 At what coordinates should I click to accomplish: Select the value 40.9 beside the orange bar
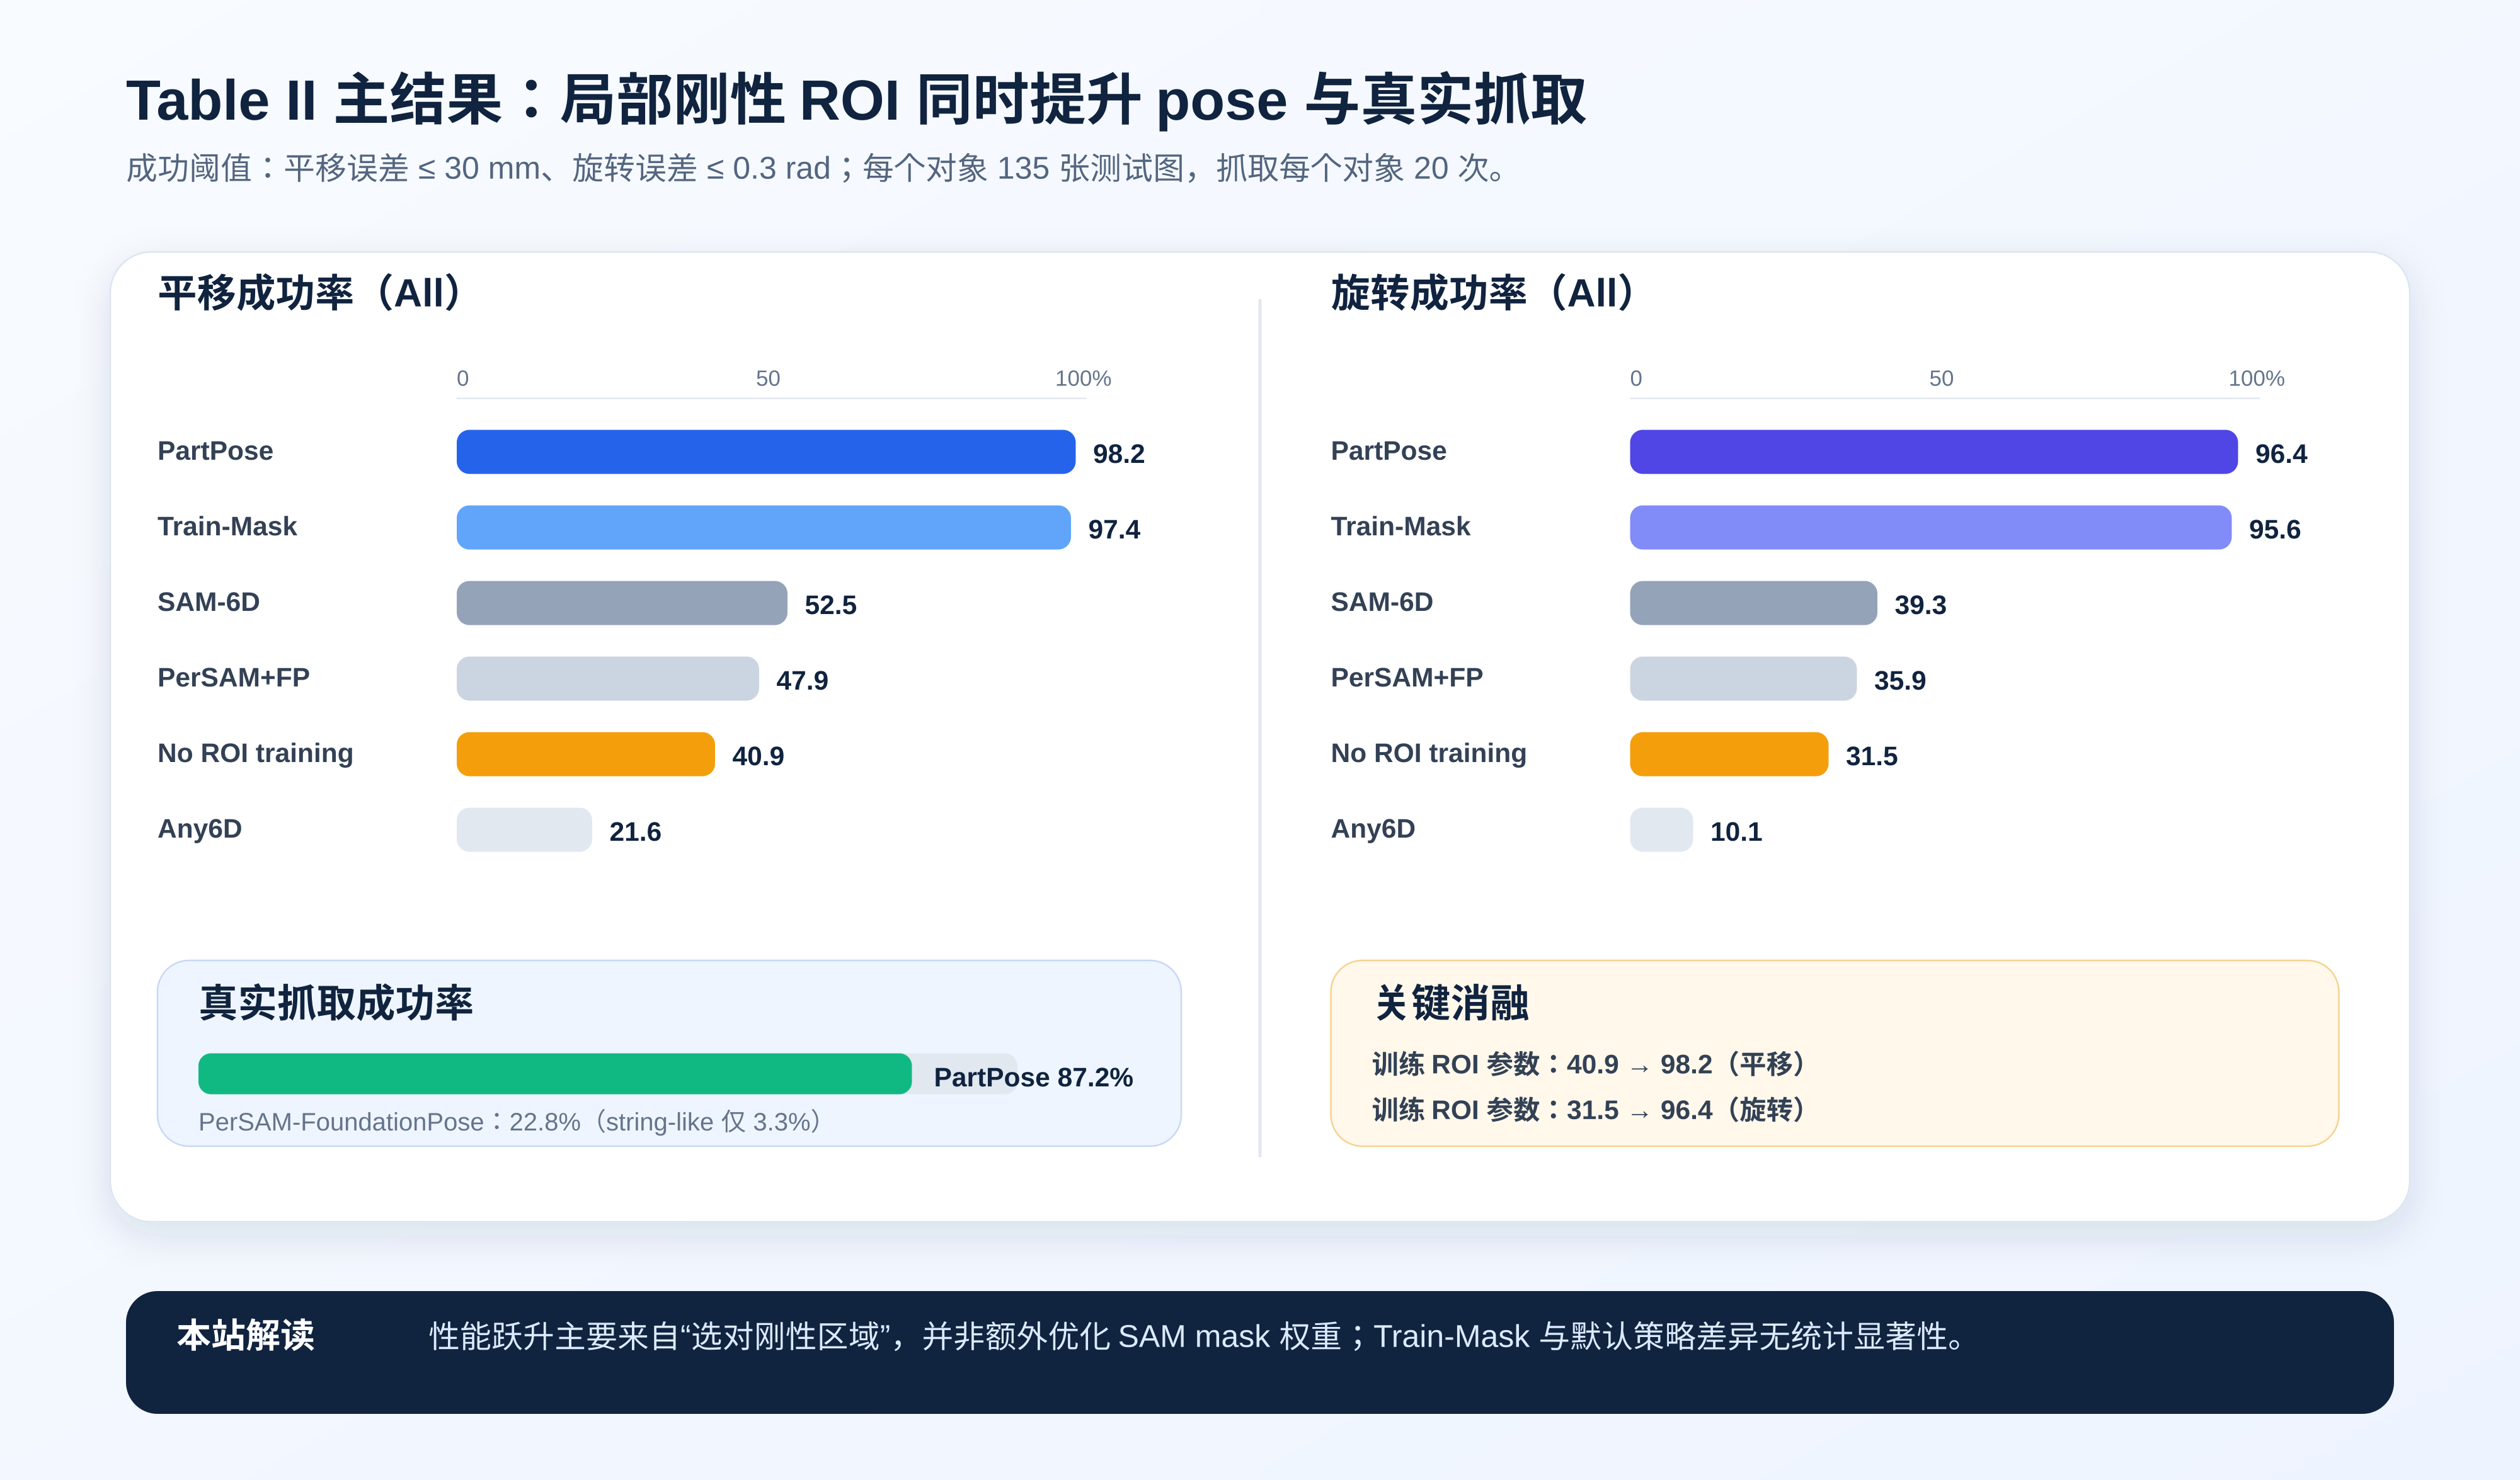click(x=758, y=756)
